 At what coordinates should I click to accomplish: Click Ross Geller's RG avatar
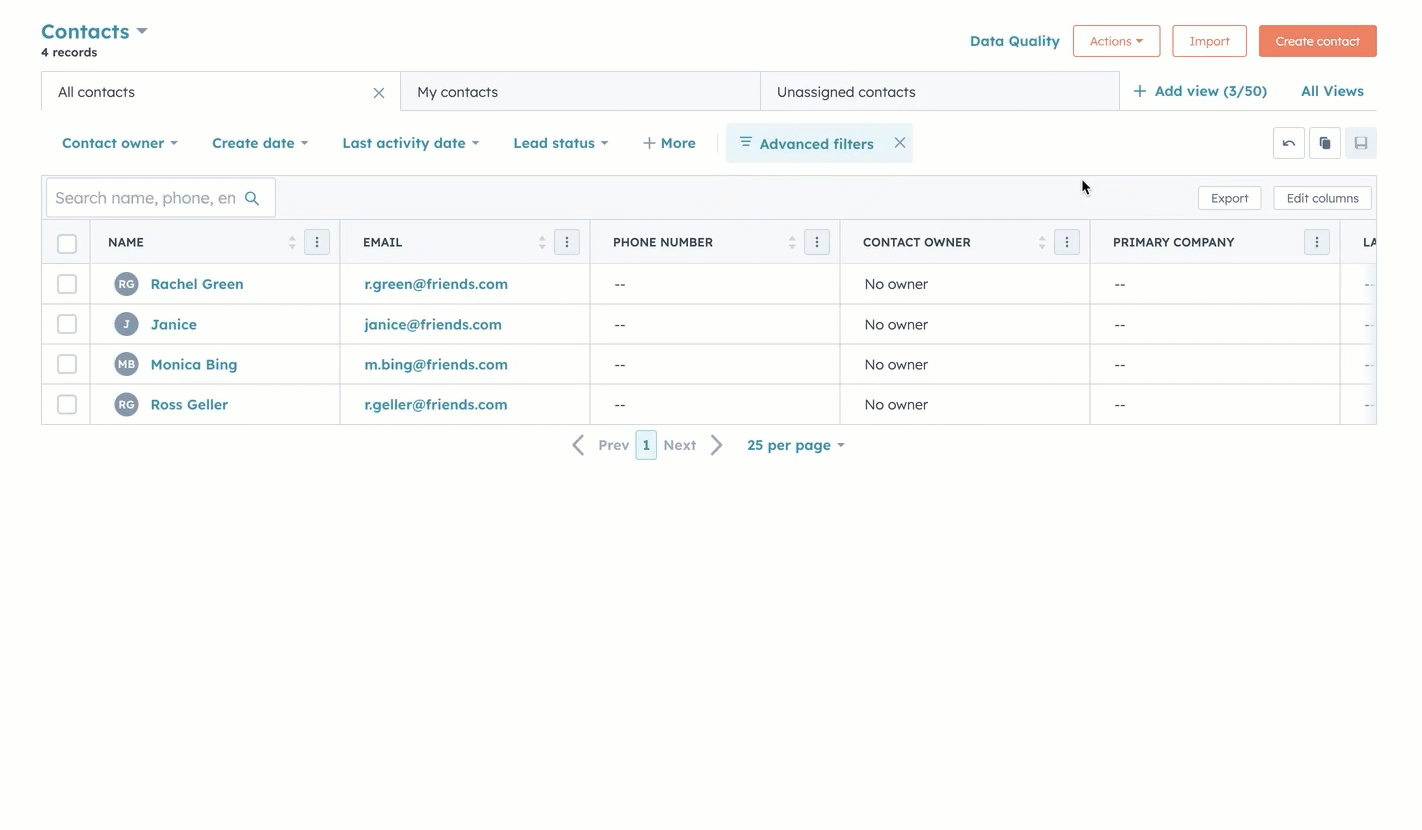click(126, 404)
